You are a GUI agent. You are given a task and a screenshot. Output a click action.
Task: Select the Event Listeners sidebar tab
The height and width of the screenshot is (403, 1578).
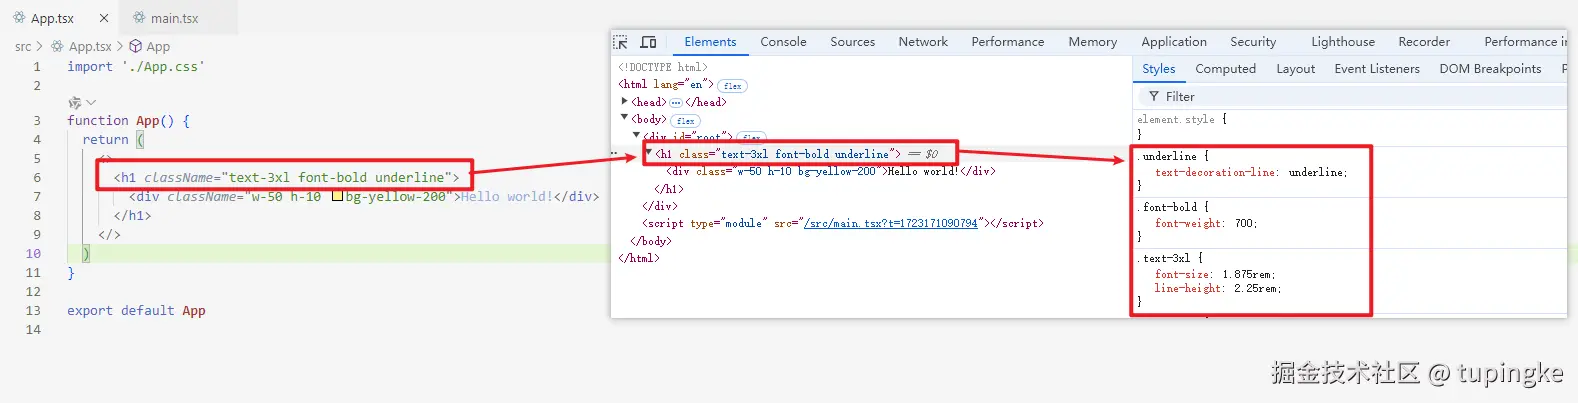(1377, 69)
